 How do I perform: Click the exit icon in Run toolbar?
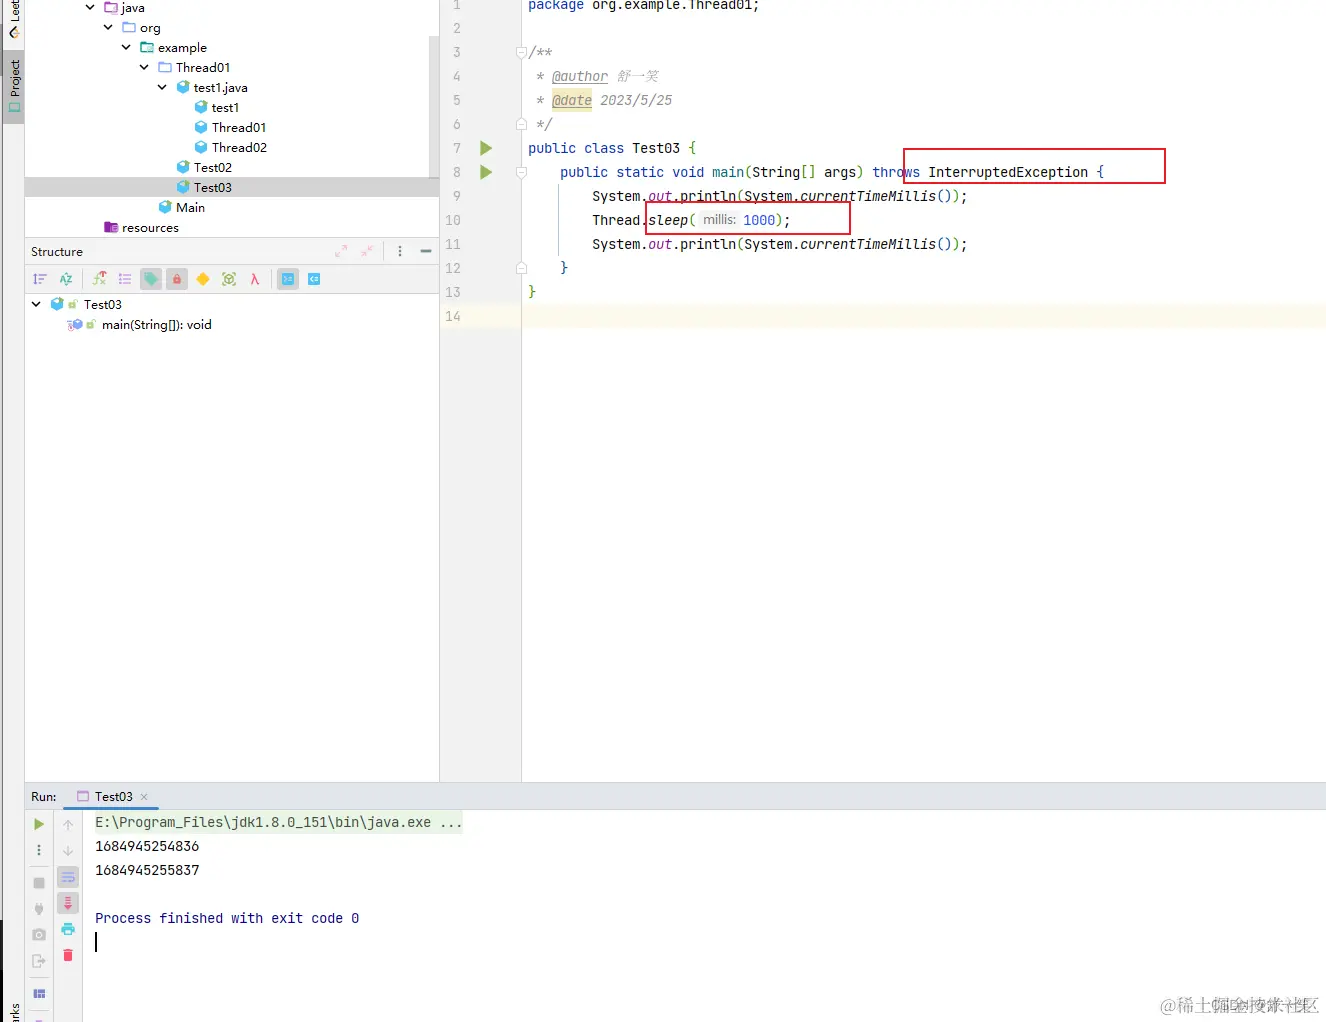pos(39,961)
